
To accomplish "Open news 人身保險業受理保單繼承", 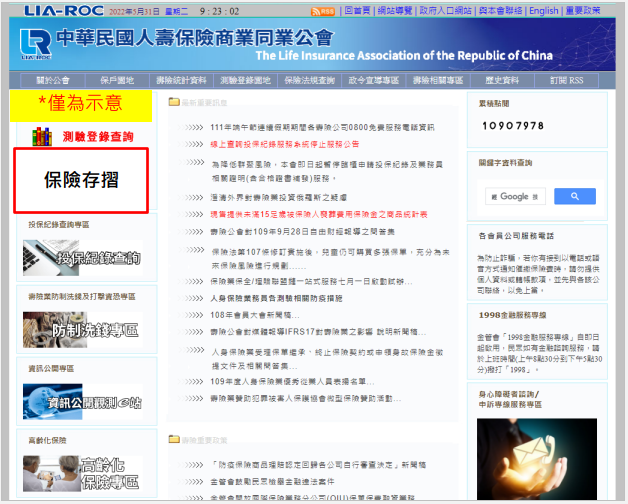I will click(327, 359).
